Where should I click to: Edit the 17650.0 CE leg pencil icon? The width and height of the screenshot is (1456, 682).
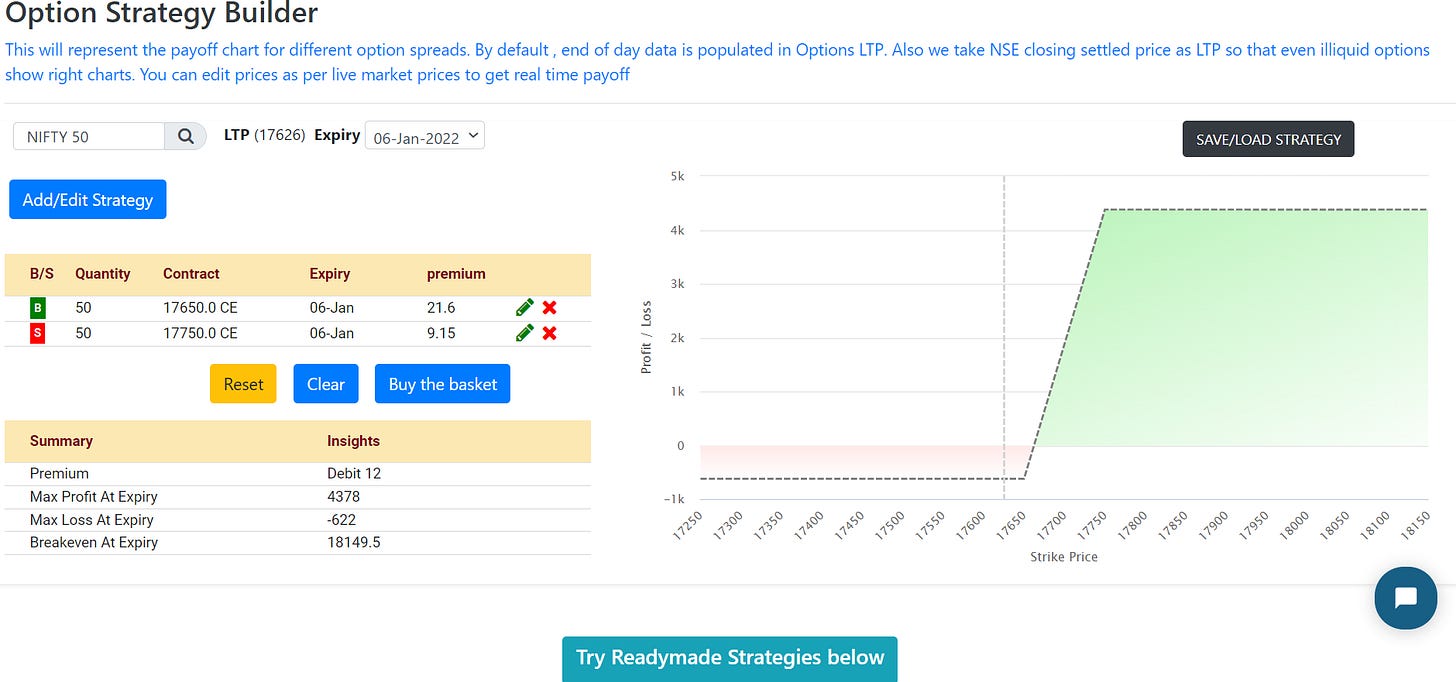pyautogui.click(x=524, y=308)
